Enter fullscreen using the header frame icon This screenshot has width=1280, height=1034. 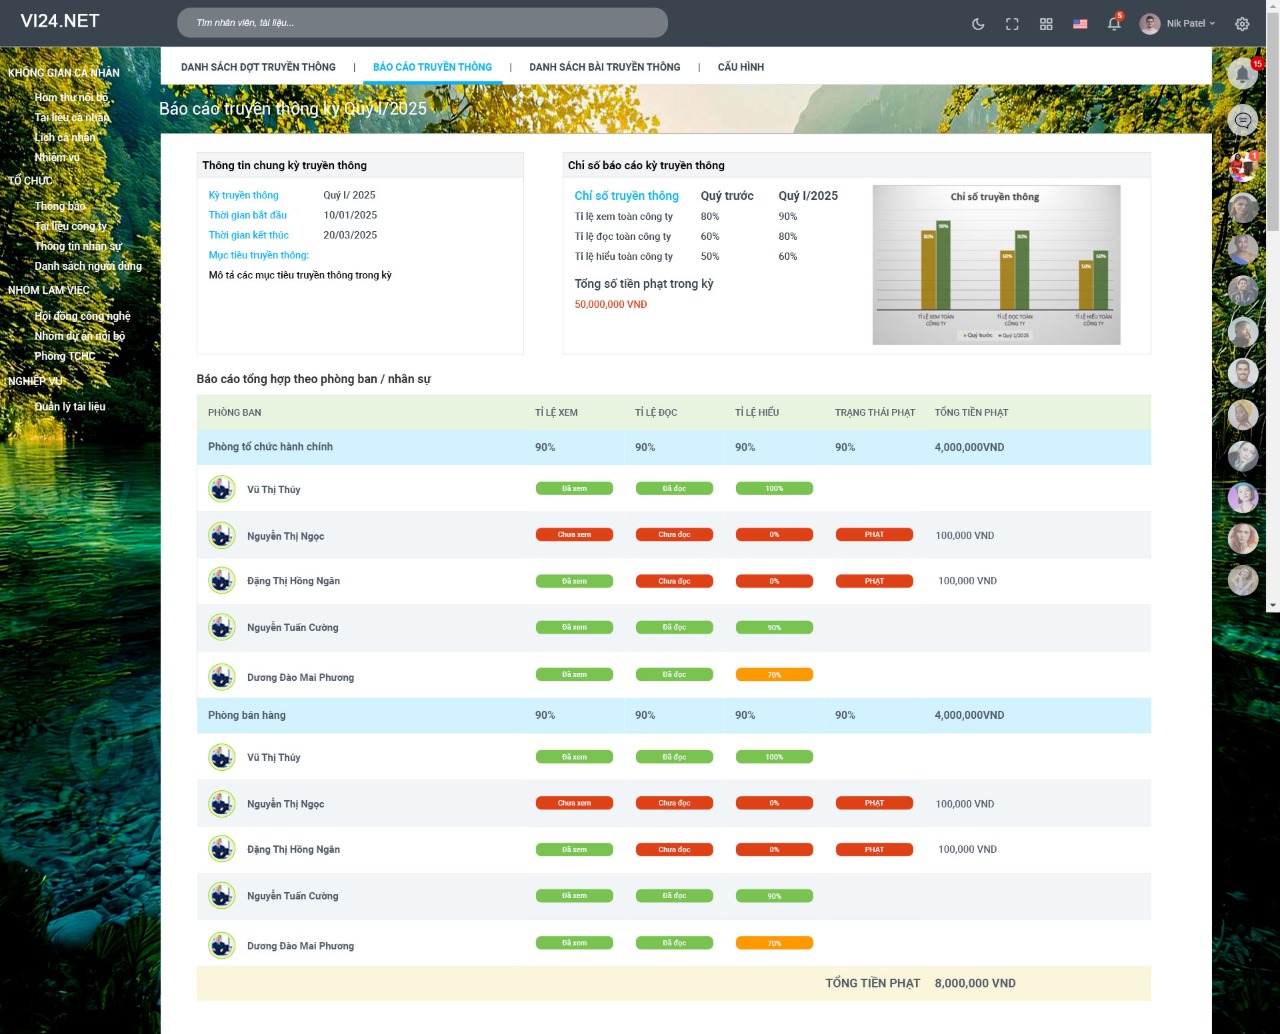coord(1012,24)
